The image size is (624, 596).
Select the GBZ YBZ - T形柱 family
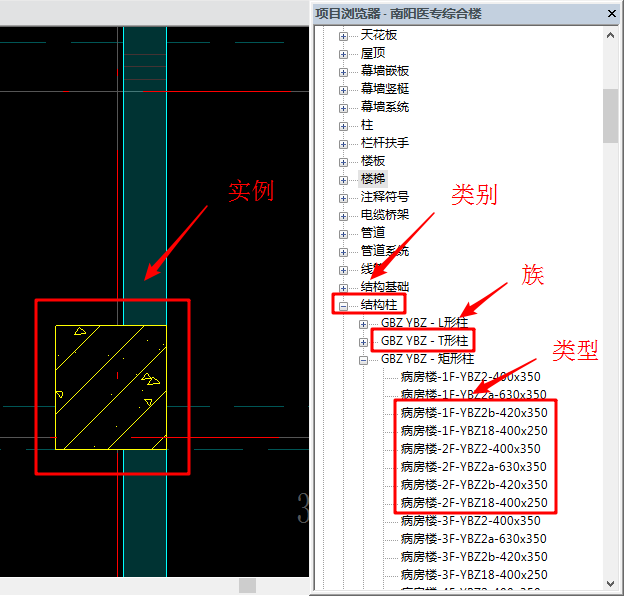click(x=424, y=341)
